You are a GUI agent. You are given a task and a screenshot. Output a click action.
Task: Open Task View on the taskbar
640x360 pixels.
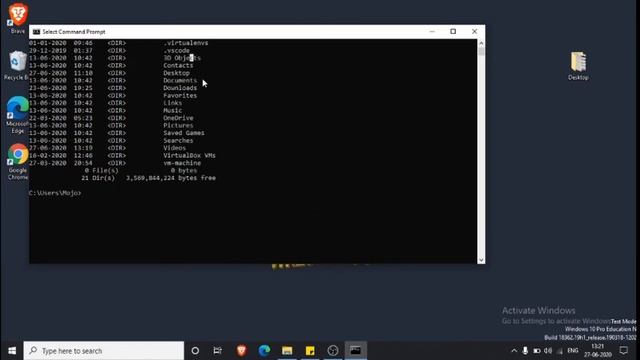(218, 351)
